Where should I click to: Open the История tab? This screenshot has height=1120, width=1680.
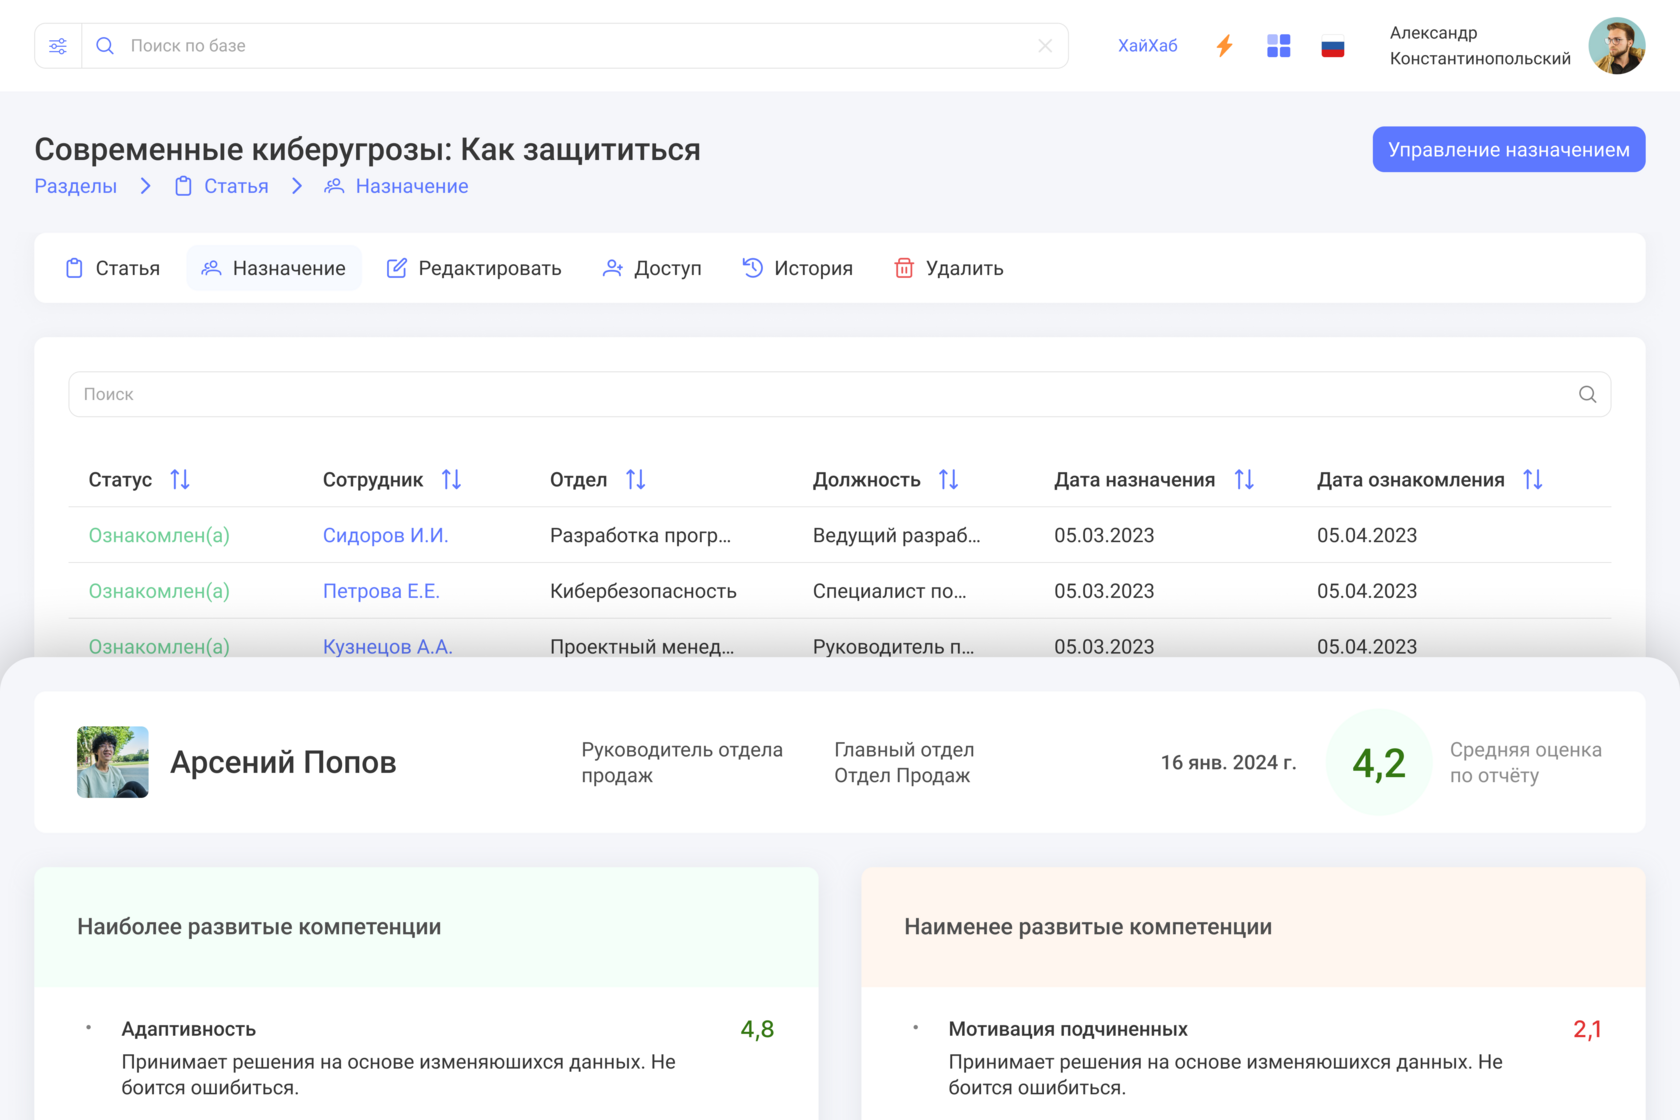pos(797,268)
